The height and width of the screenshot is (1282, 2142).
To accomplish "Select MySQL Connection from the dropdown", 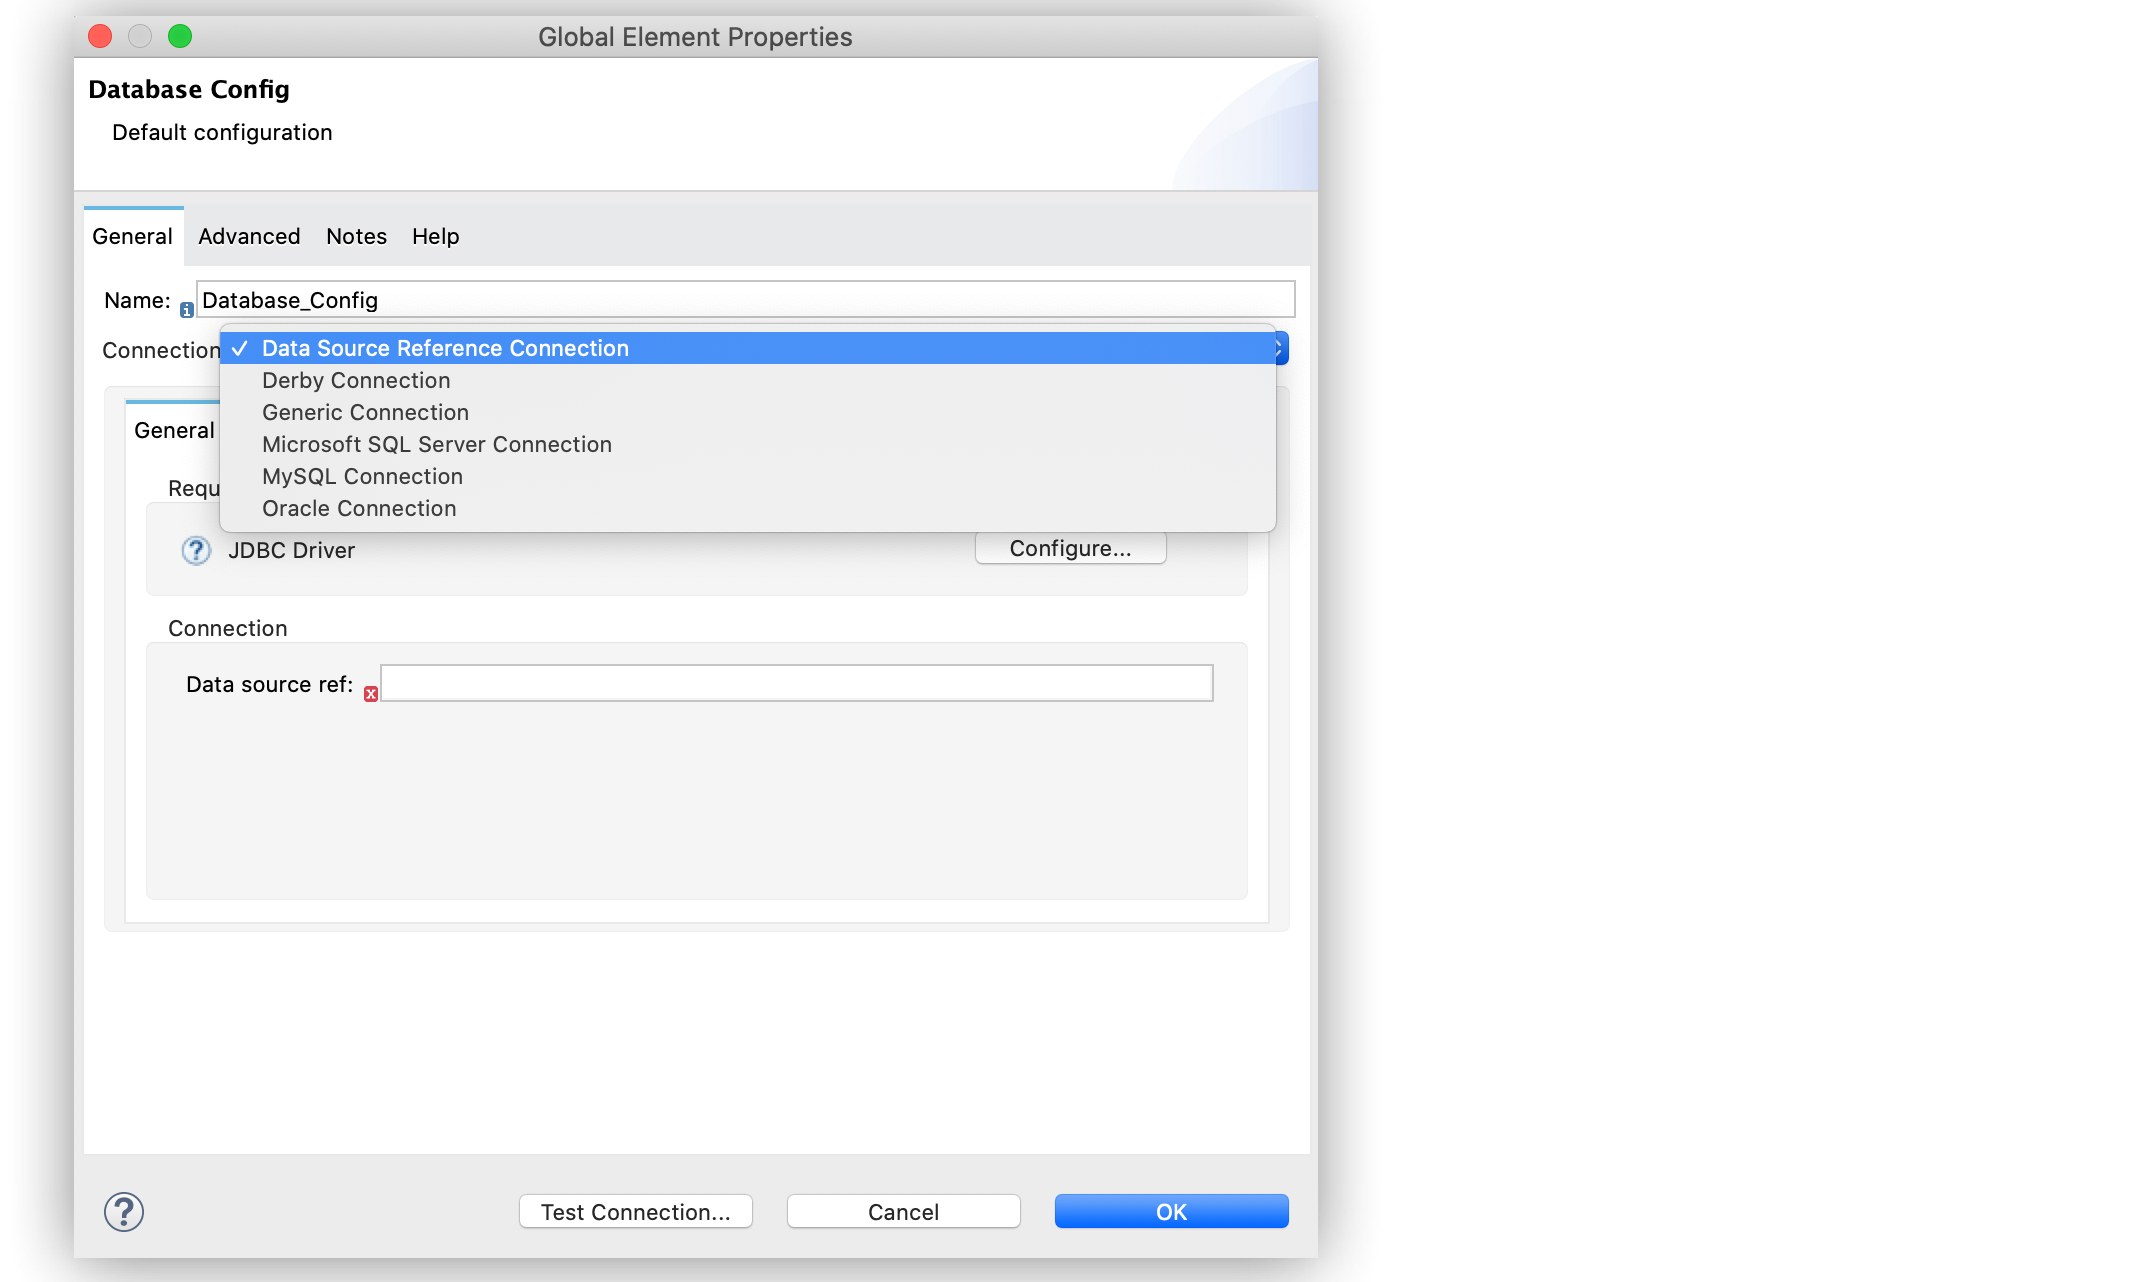I will [362, 476].
